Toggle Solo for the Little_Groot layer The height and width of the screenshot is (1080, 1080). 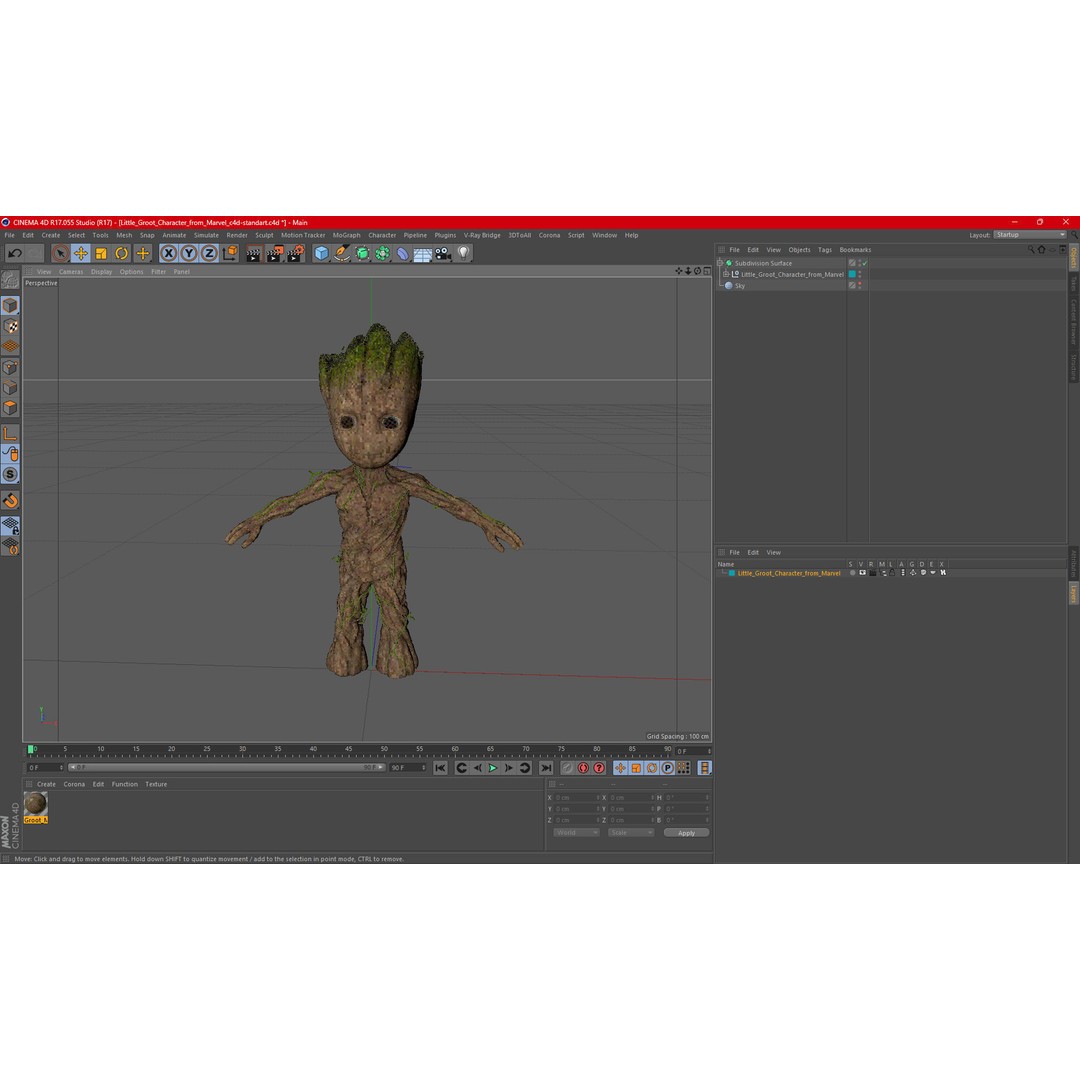pos(852,573)
